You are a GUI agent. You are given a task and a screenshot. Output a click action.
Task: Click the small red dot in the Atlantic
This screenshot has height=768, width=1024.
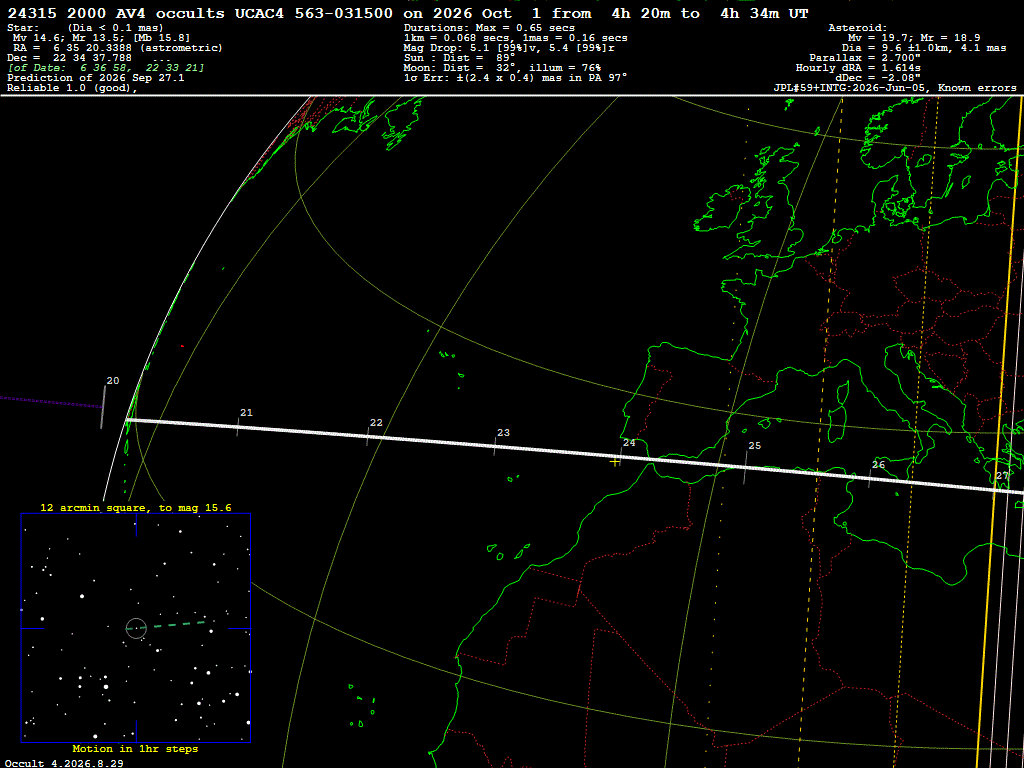[x=182, y=346]
